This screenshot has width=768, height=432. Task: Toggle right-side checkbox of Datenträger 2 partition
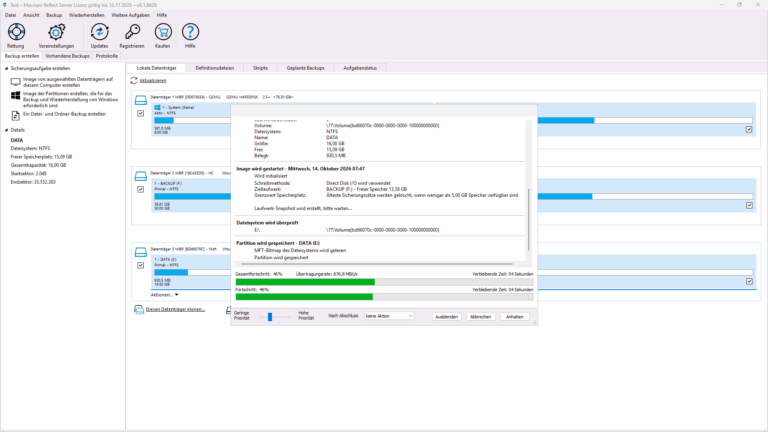[x=749, y=205]
